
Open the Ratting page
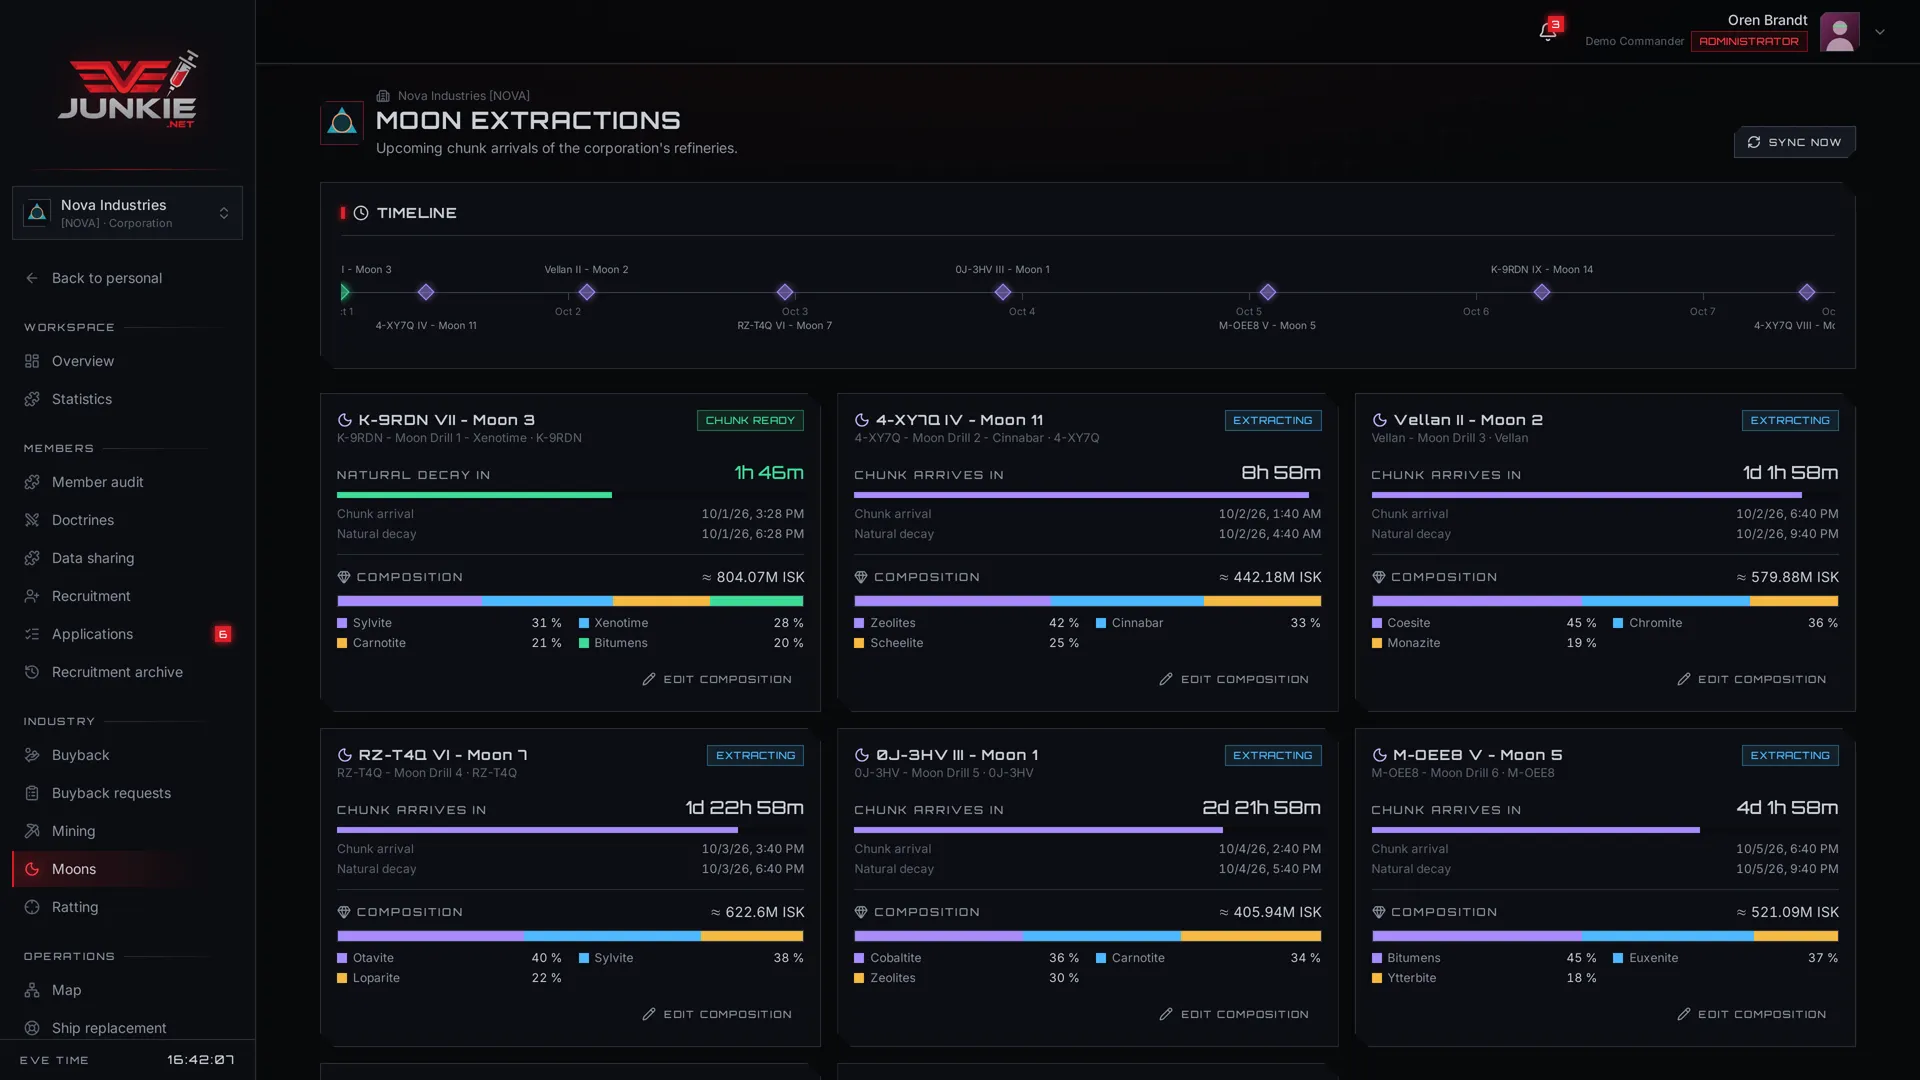[x=127, y=907]
